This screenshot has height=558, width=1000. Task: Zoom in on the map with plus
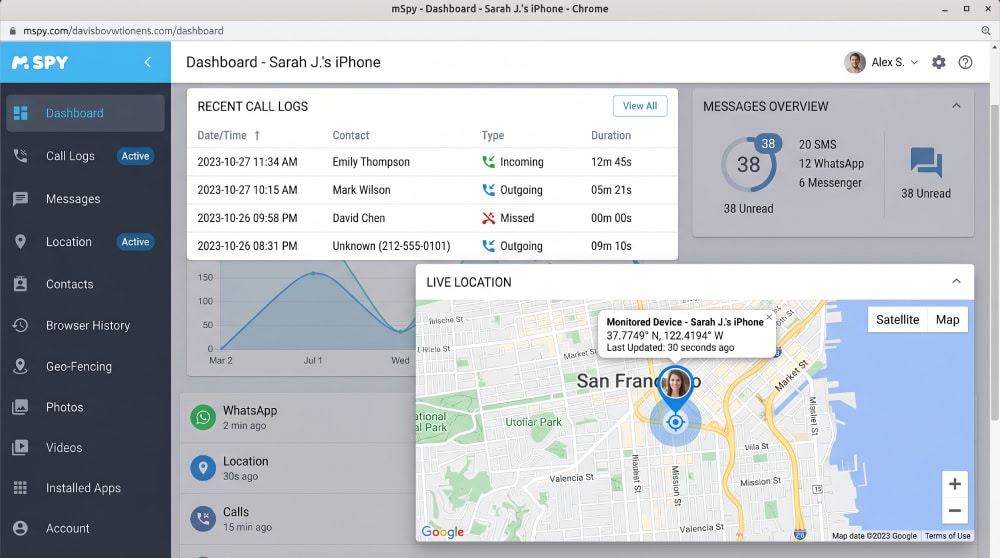click(x=955, y=484)
